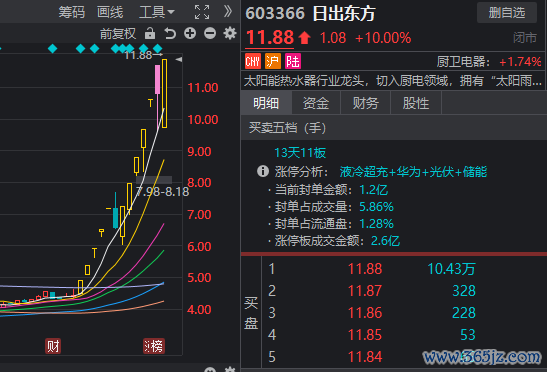Zoom out with the minus icon

(210, 34)
